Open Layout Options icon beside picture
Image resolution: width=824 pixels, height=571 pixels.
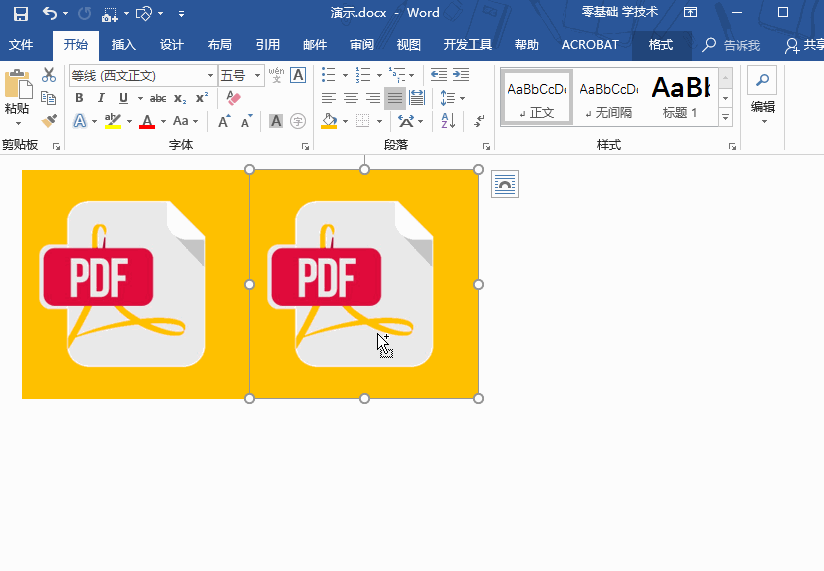click(x=505, y=184)
